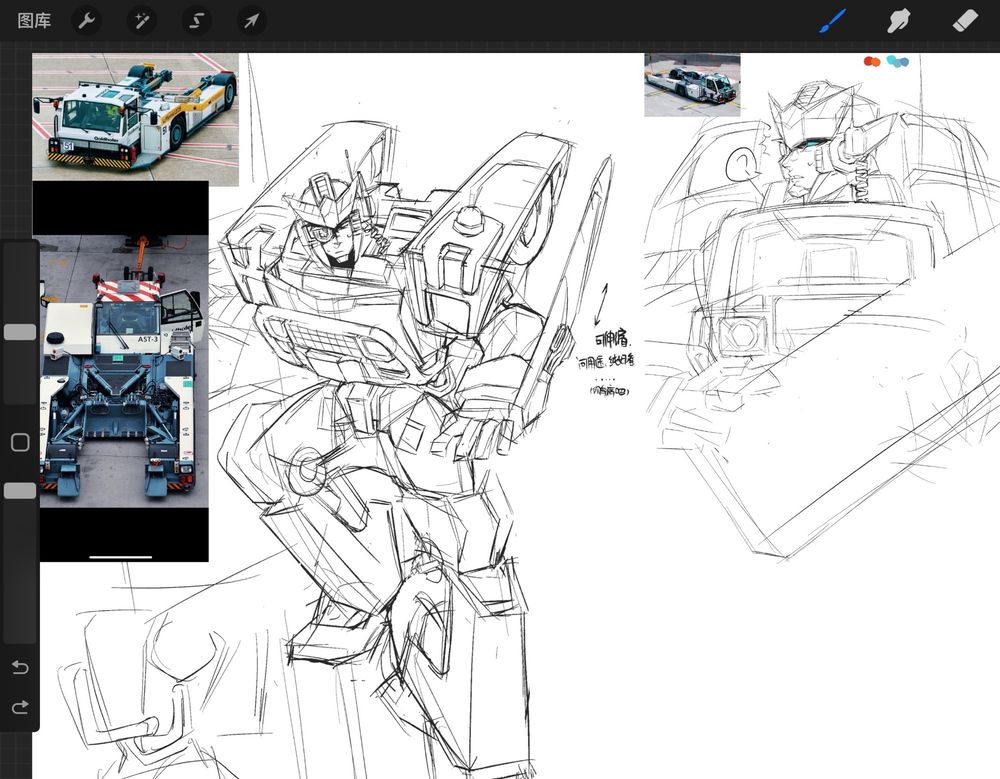
Task: Select the Selection S-shaped tool
Action: coord(196,21)
